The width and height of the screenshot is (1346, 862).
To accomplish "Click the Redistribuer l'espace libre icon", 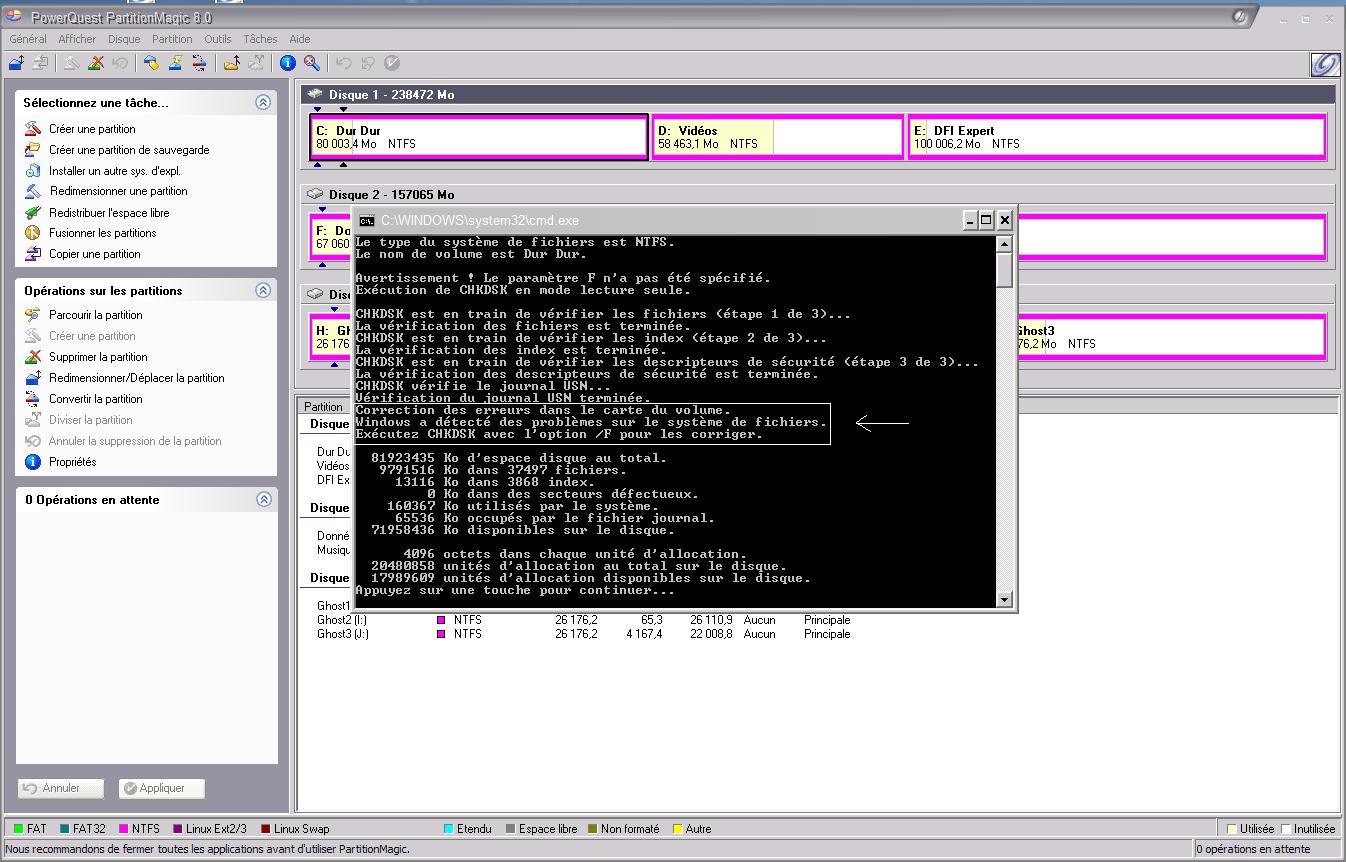I will 33,212.
